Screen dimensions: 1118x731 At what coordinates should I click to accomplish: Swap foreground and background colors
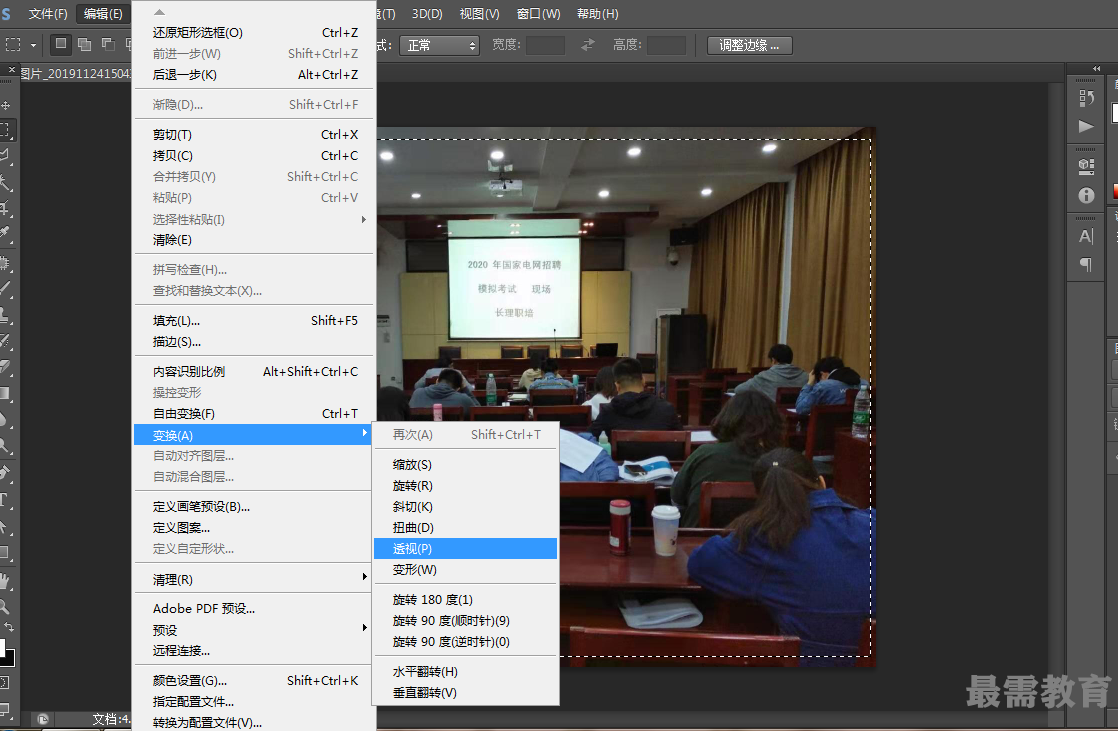(9, 628)
